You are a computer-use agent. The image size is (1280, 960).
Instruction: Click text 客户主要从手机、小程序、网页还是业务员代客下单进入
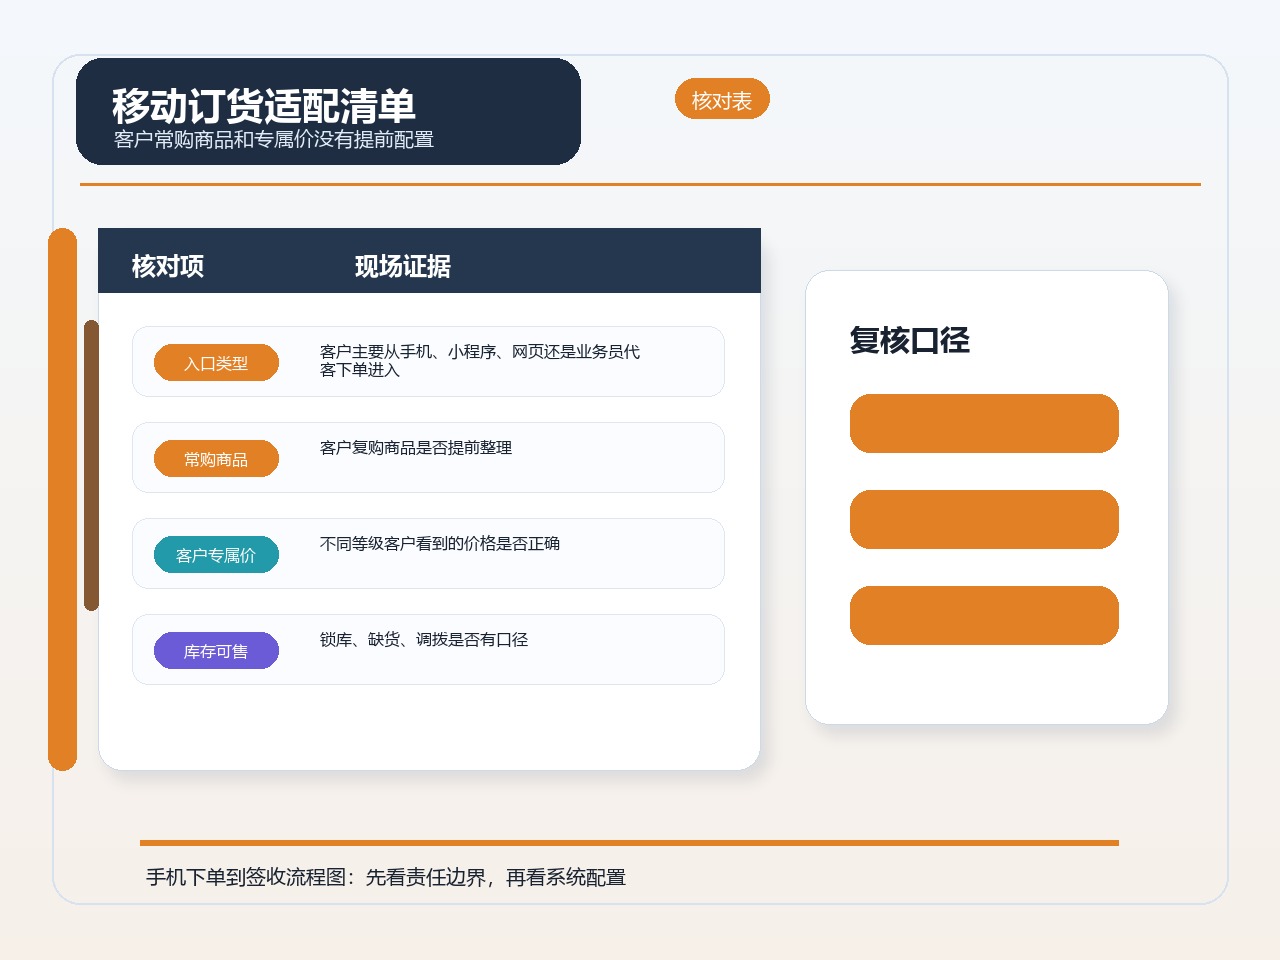point(480,361)
